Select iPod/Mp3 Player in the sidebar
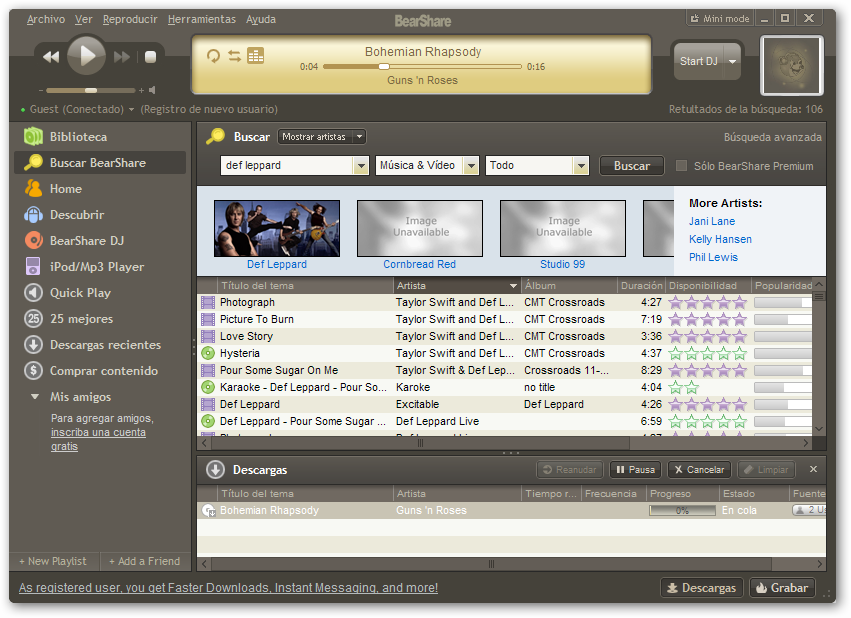This screenshot has width=851, height=618. point(96,267)
